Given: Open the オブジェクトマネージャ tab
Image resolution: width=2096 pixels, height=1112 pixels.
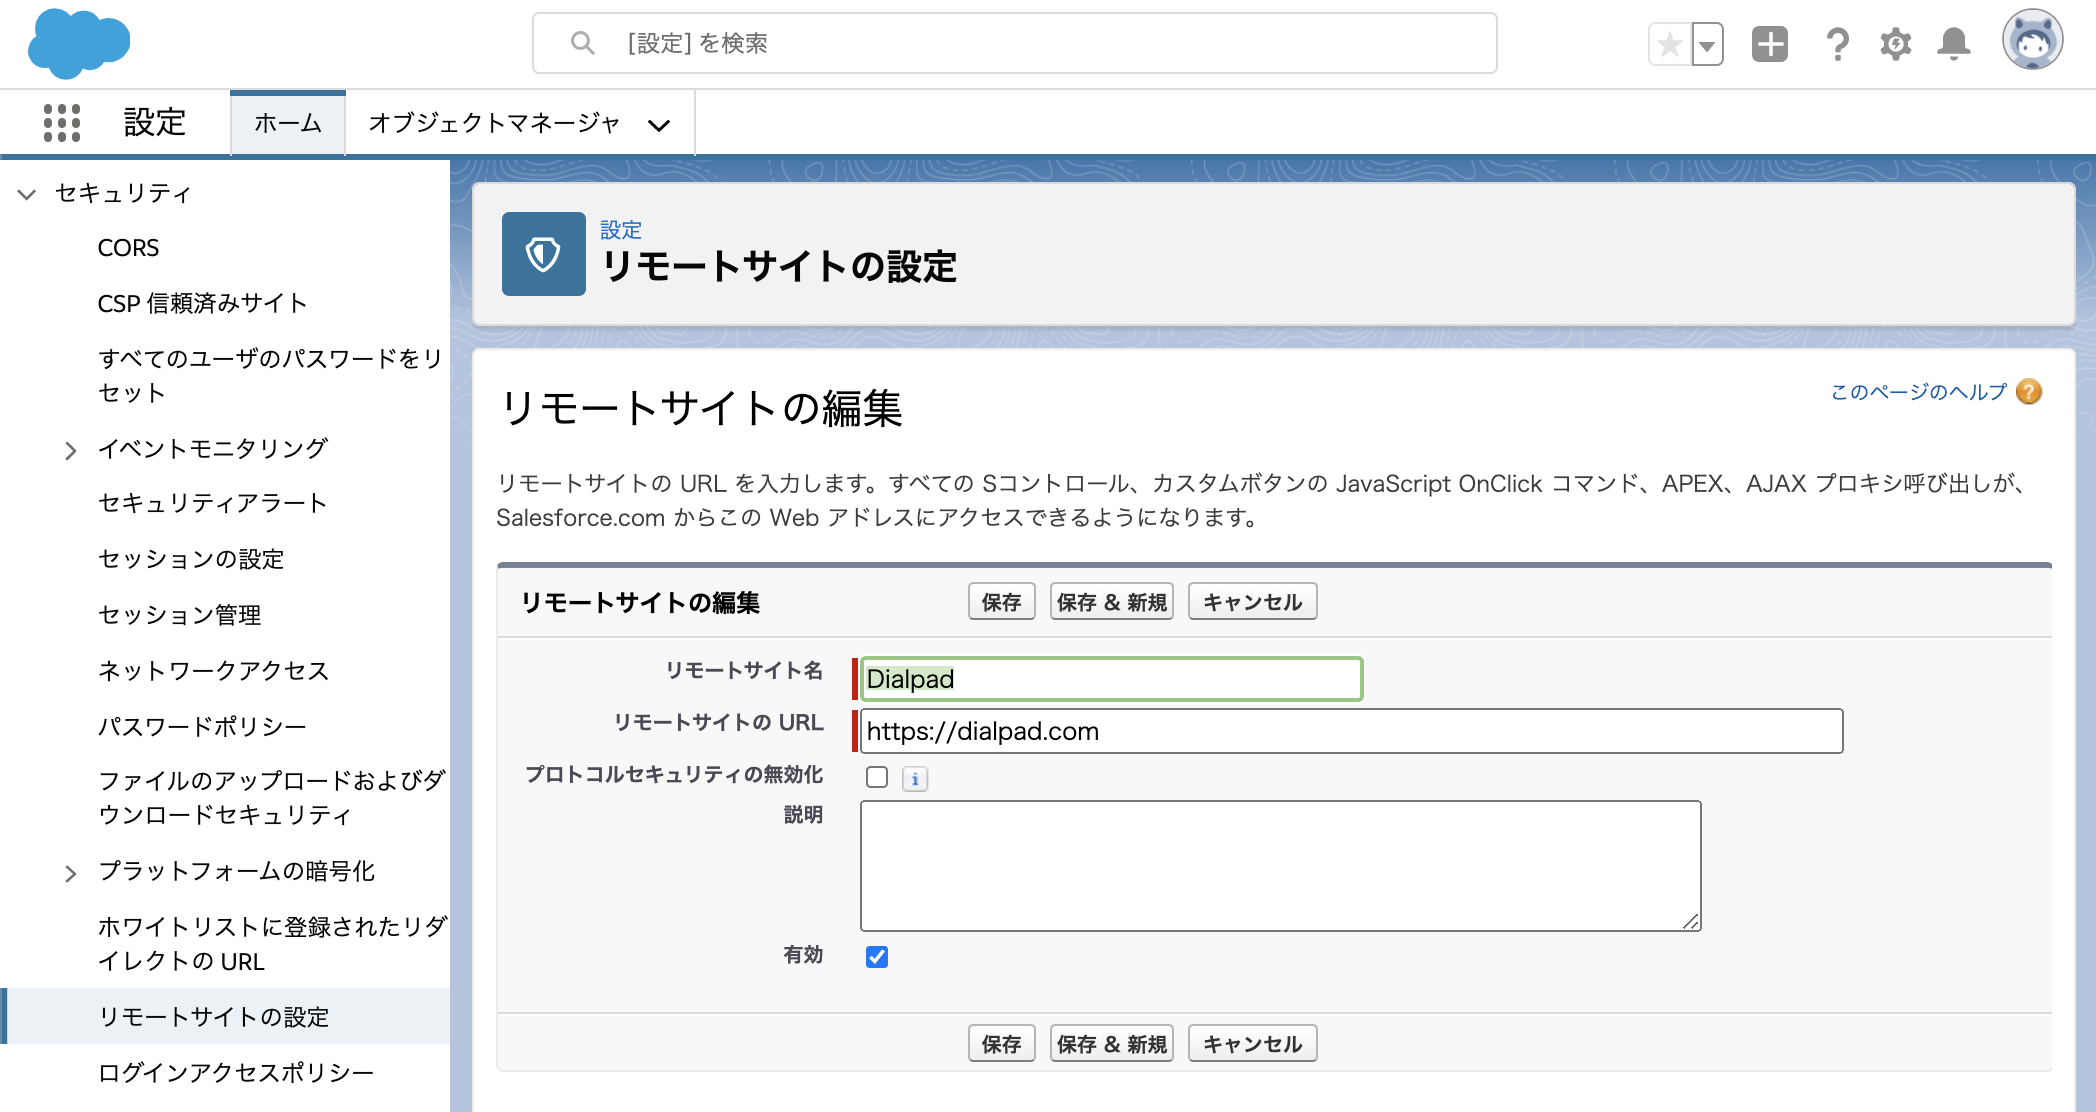Looking at the screenshot, I should point(494,123).
